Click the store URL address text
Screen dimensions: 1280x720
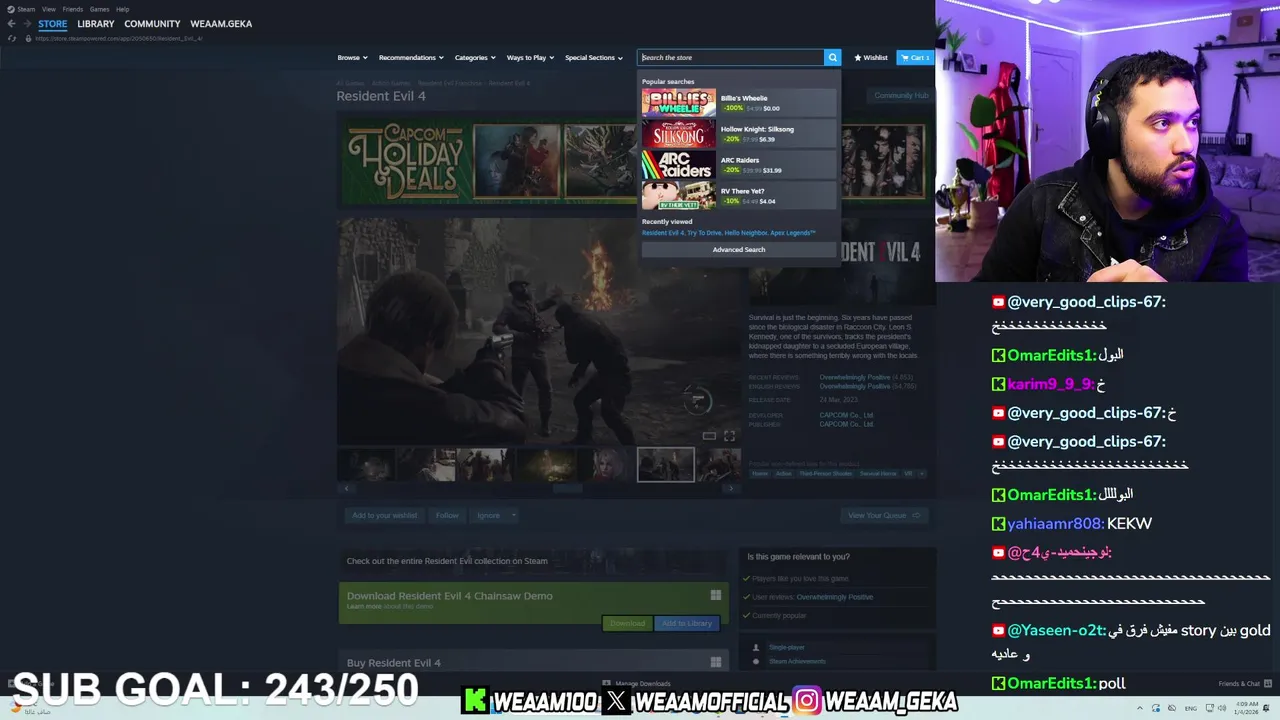pos(119,38)
